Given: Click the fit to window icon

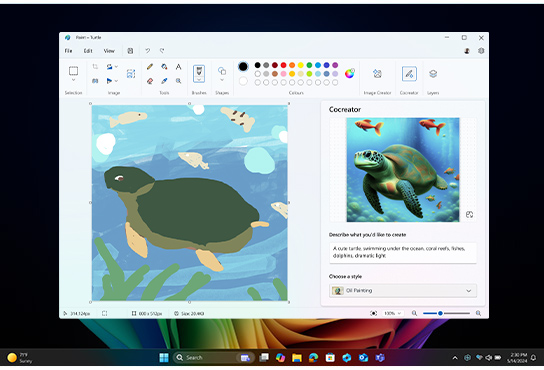Looking at the screenshot, I should (x=374, y=313).
